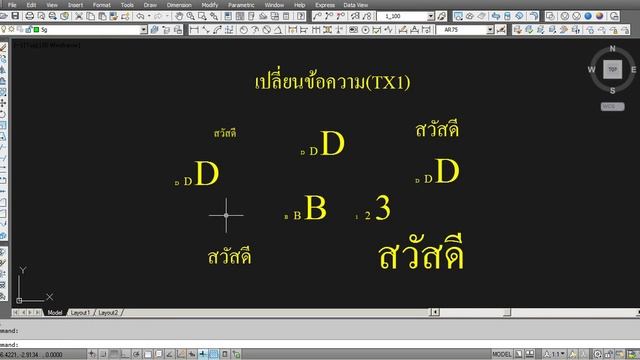This screenshot has height=360, width=640.
Task: Click the MODEL button in status bar
Action: [x=502, y=354]
